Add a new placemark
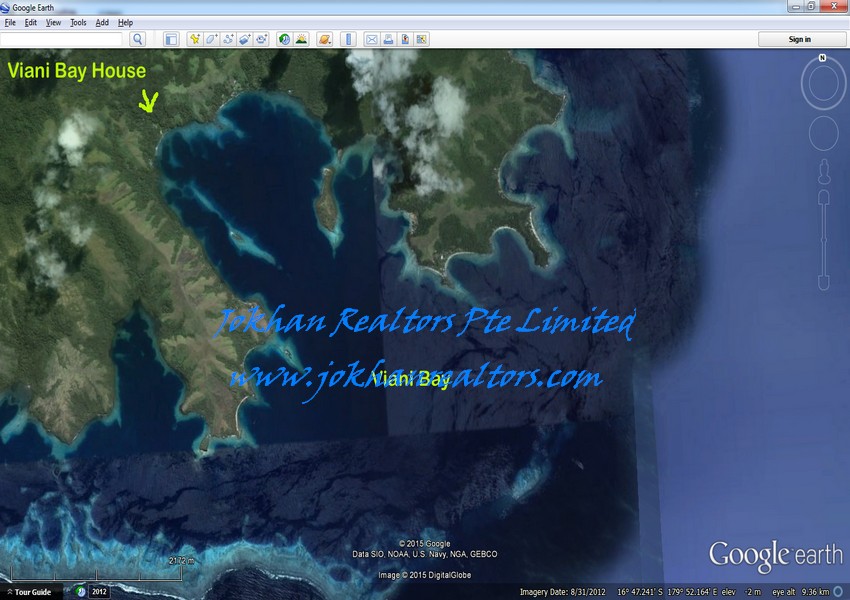The width and height of the screenshot is (850, 600). click(x=195, y=39)
